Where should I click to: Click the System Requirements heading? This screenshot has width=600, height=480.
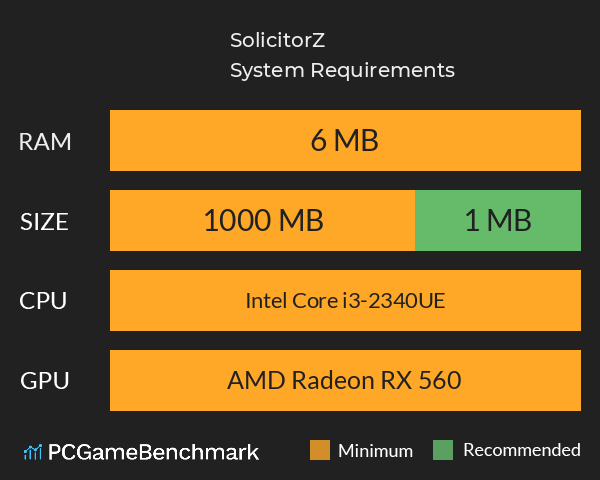coord(342,70)
